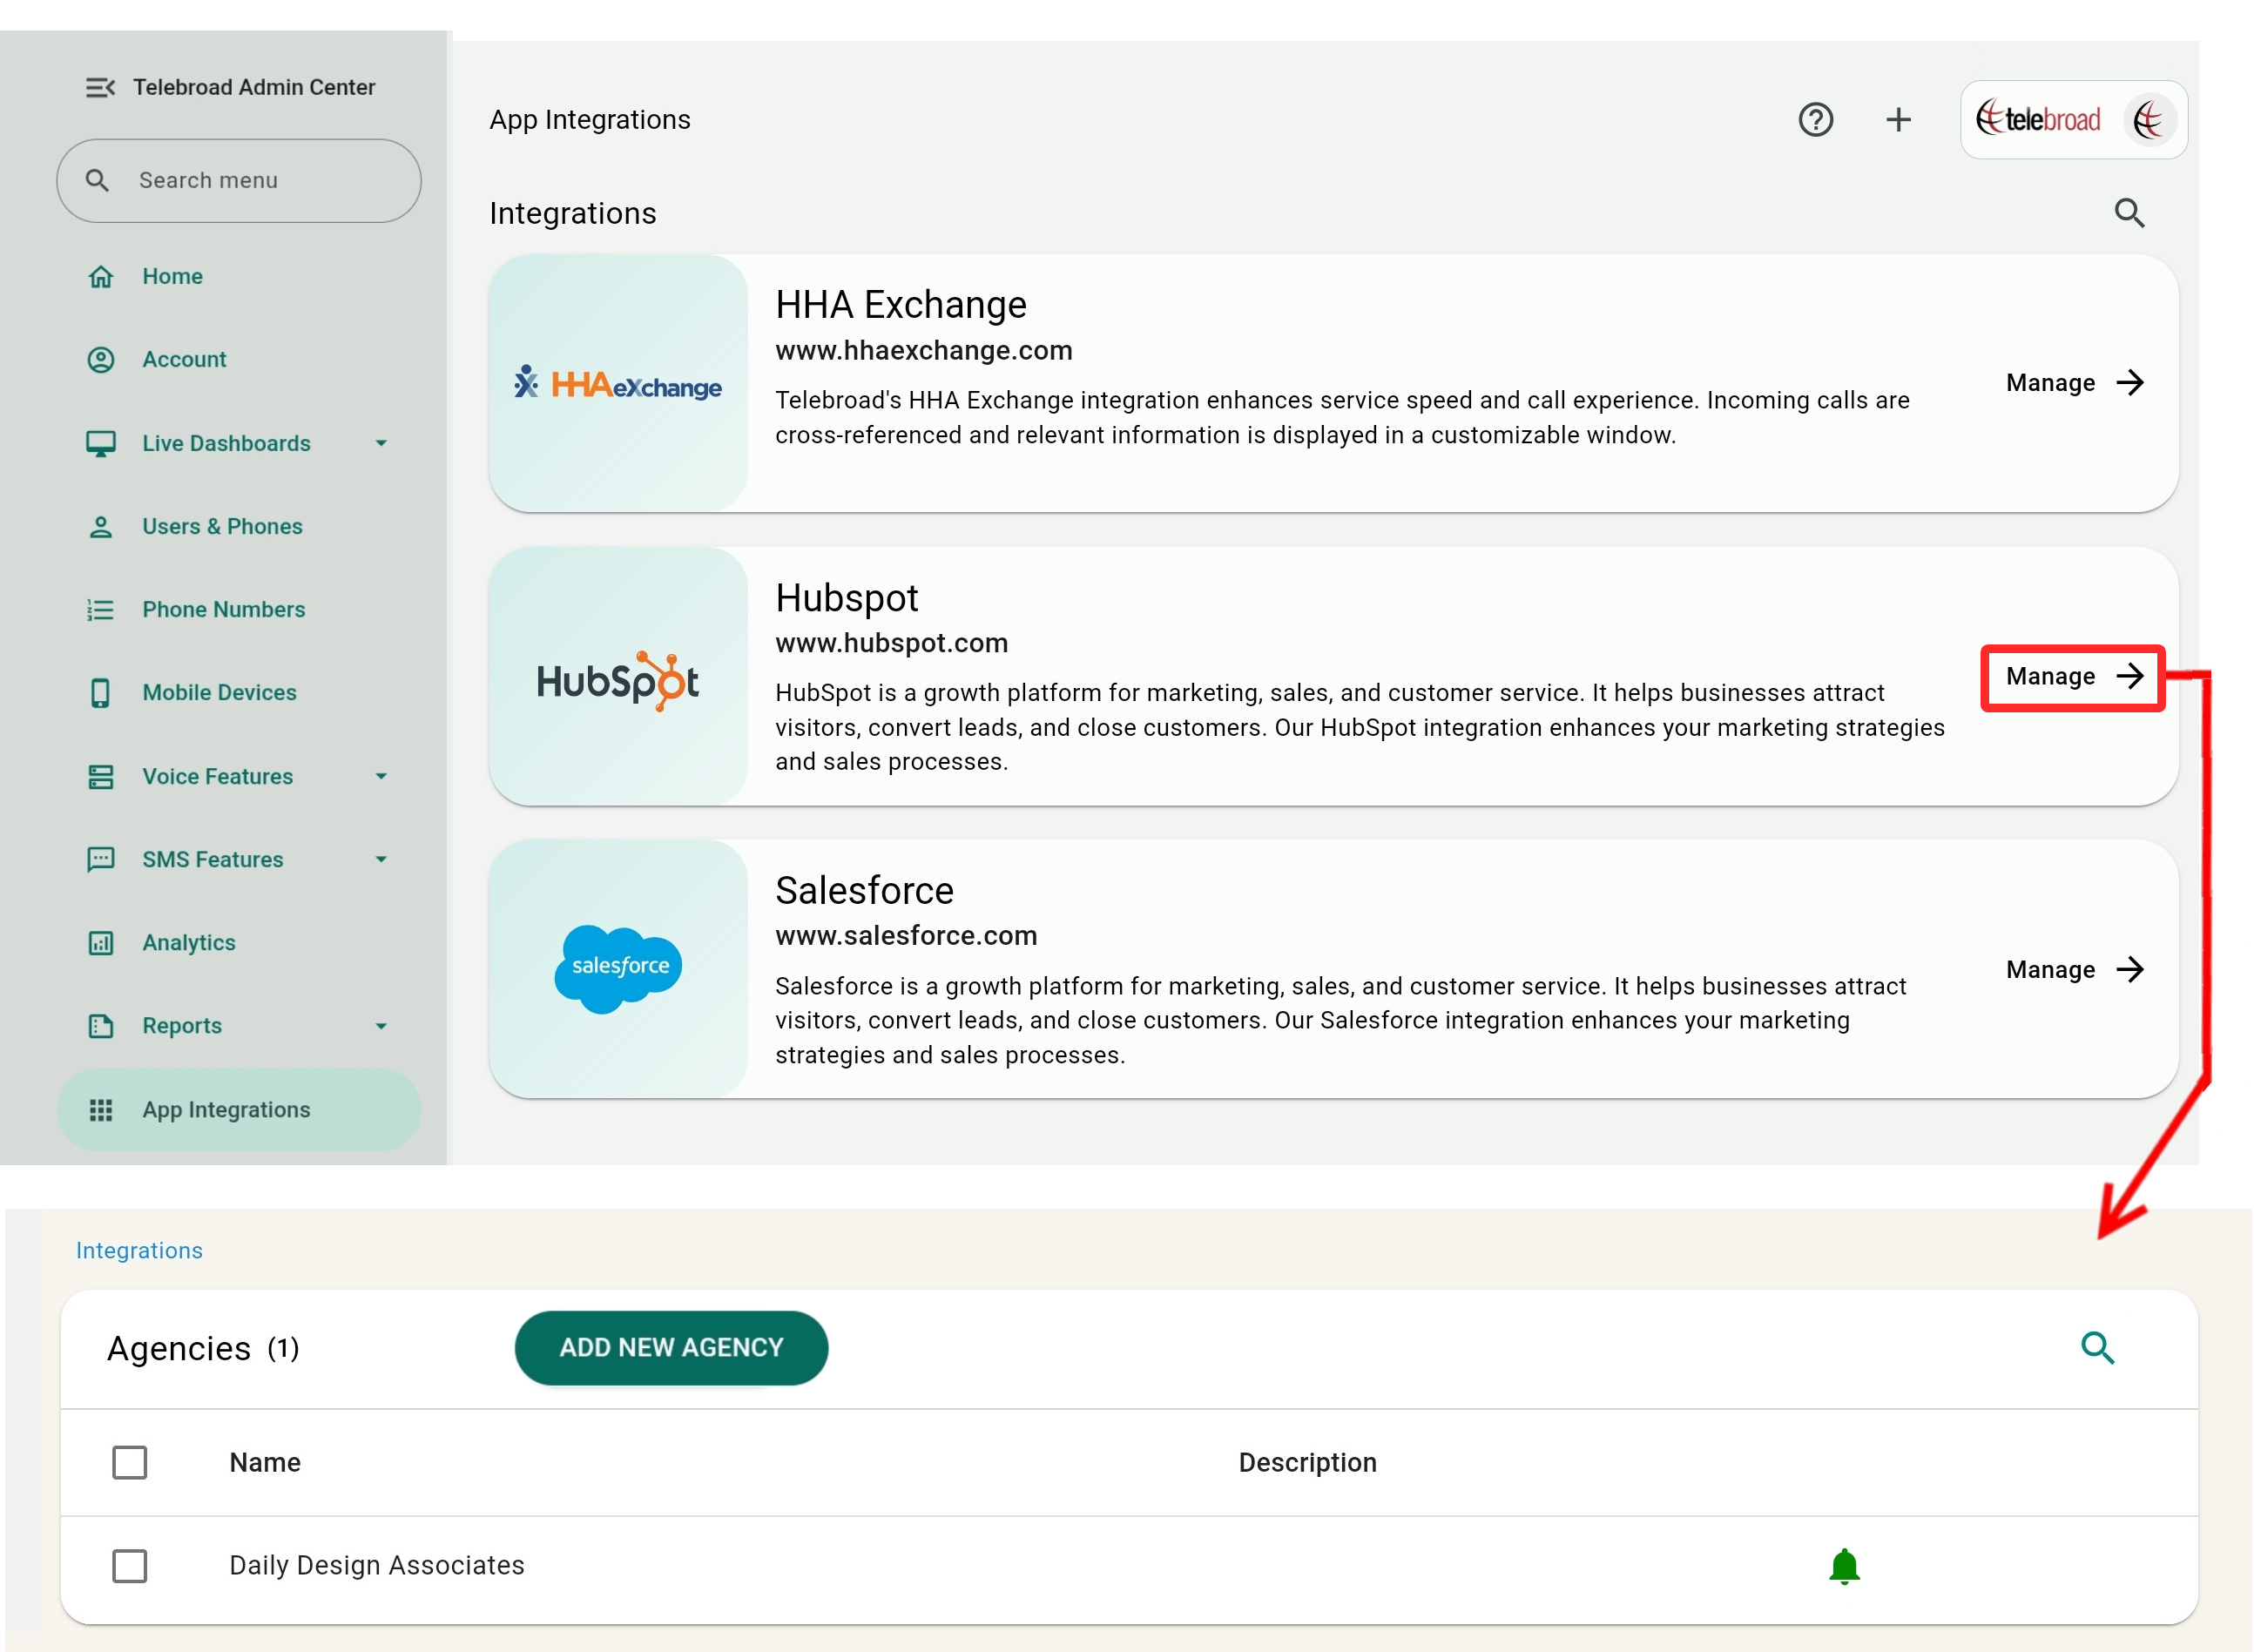Click the green bell notification icon
Screen dimensions: 2254x1652
(x=1843, y=1566)
